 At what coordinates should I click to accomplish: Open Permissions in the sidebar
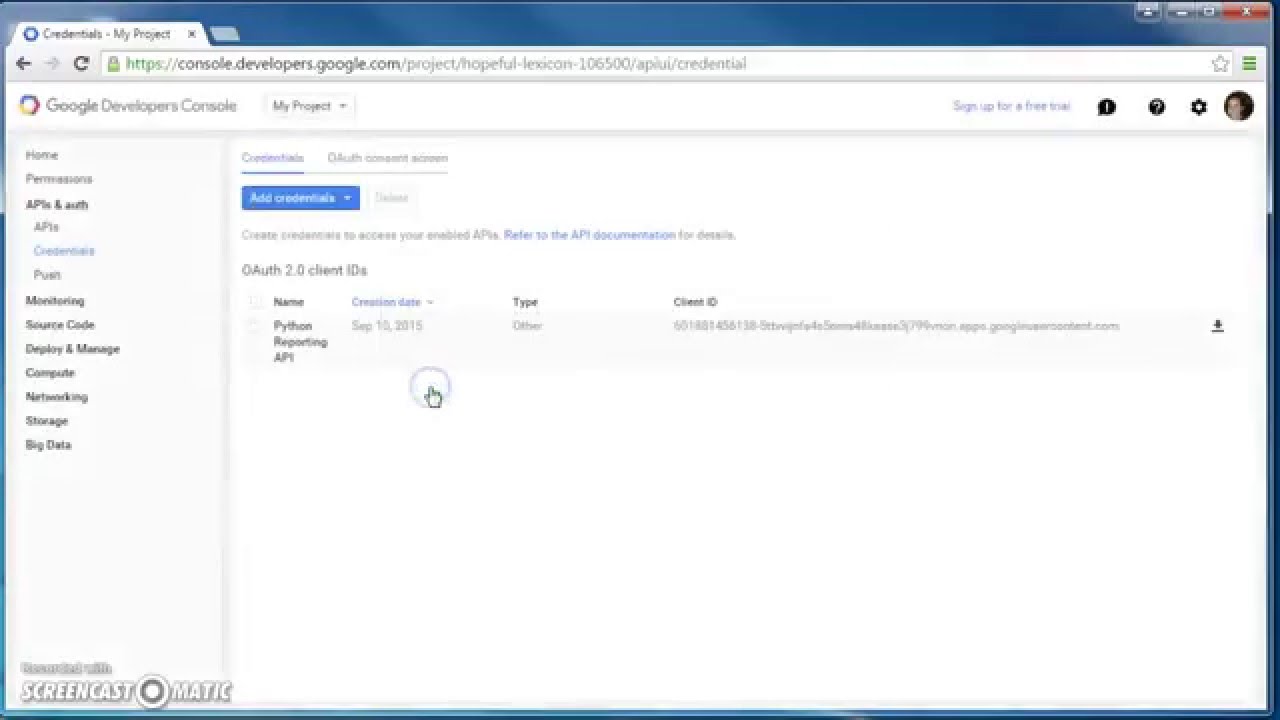[x=59, y=179]
